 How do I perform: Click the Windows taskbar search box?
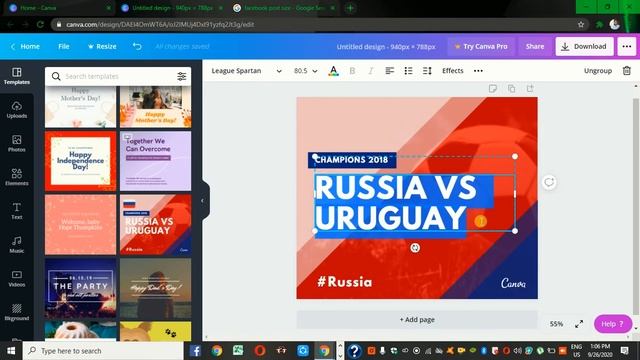point(103,351)
